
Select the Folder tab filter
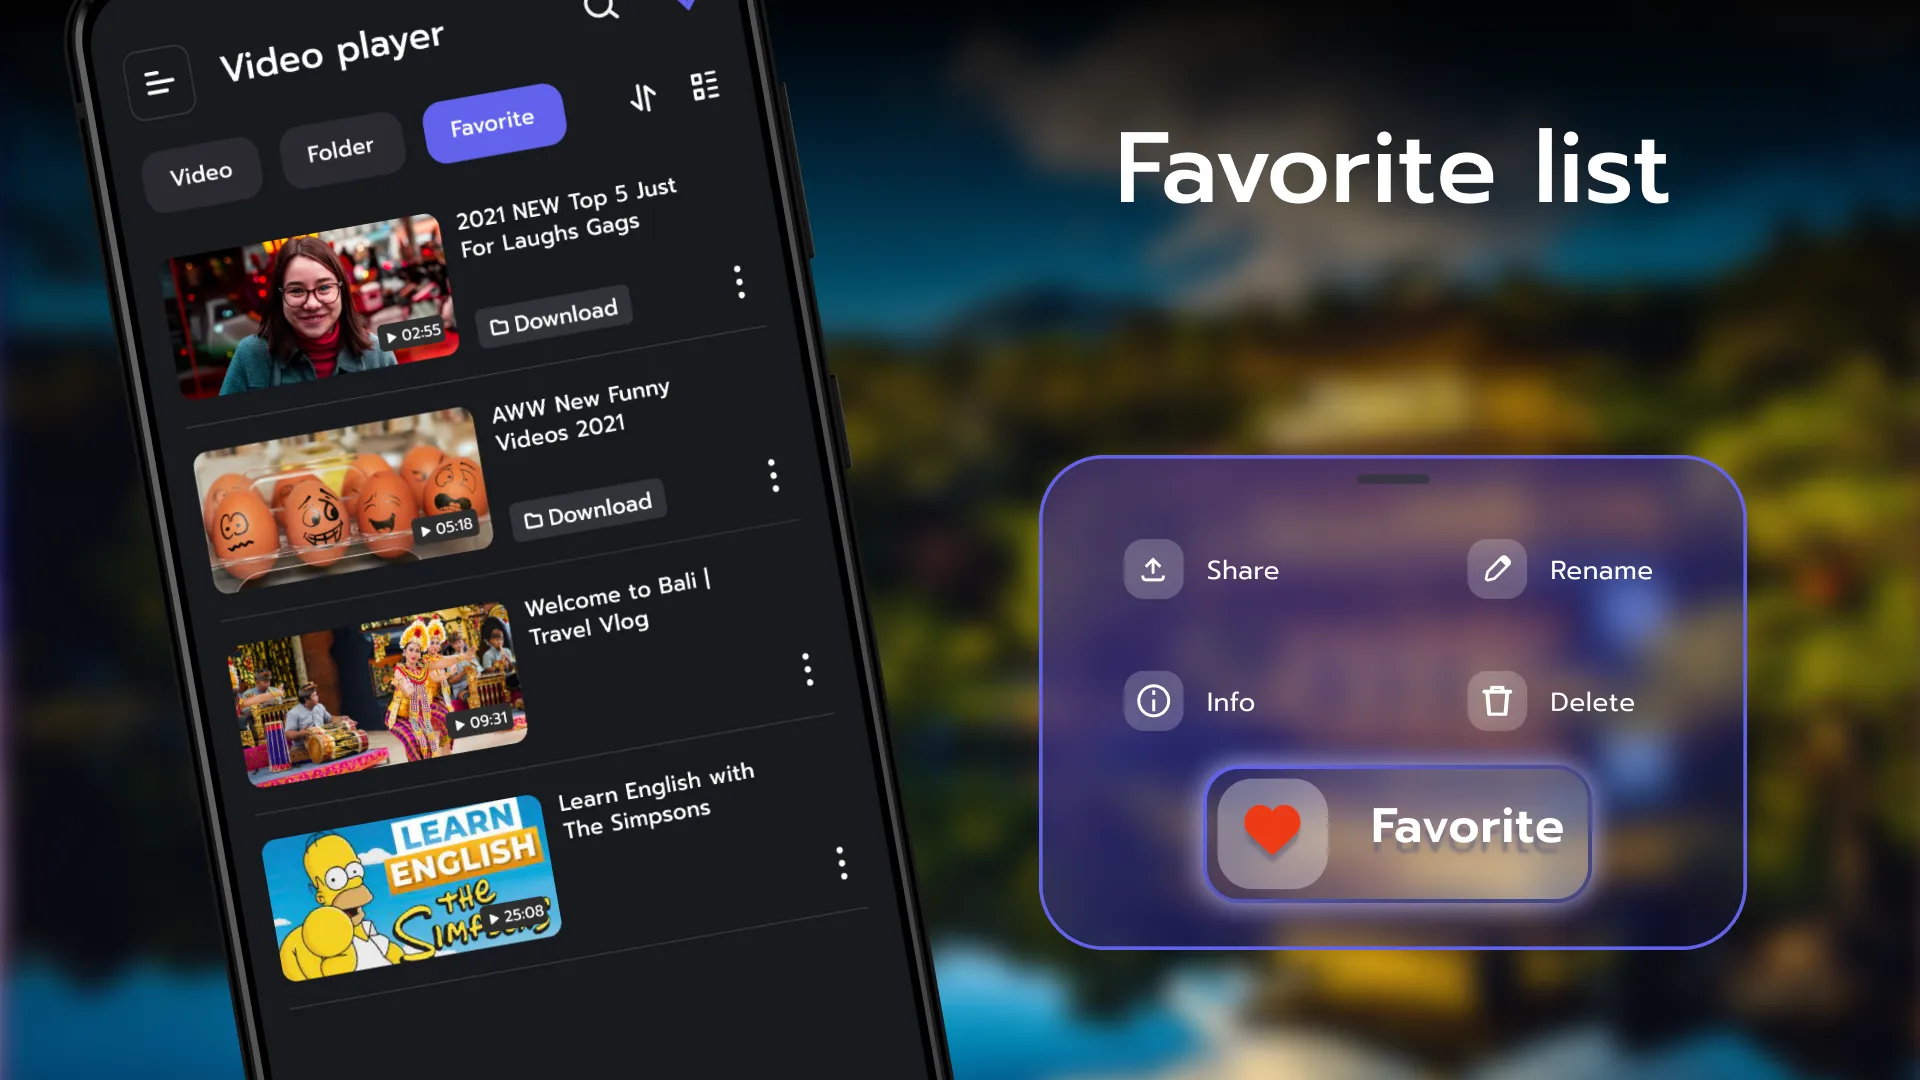(339, 146)
